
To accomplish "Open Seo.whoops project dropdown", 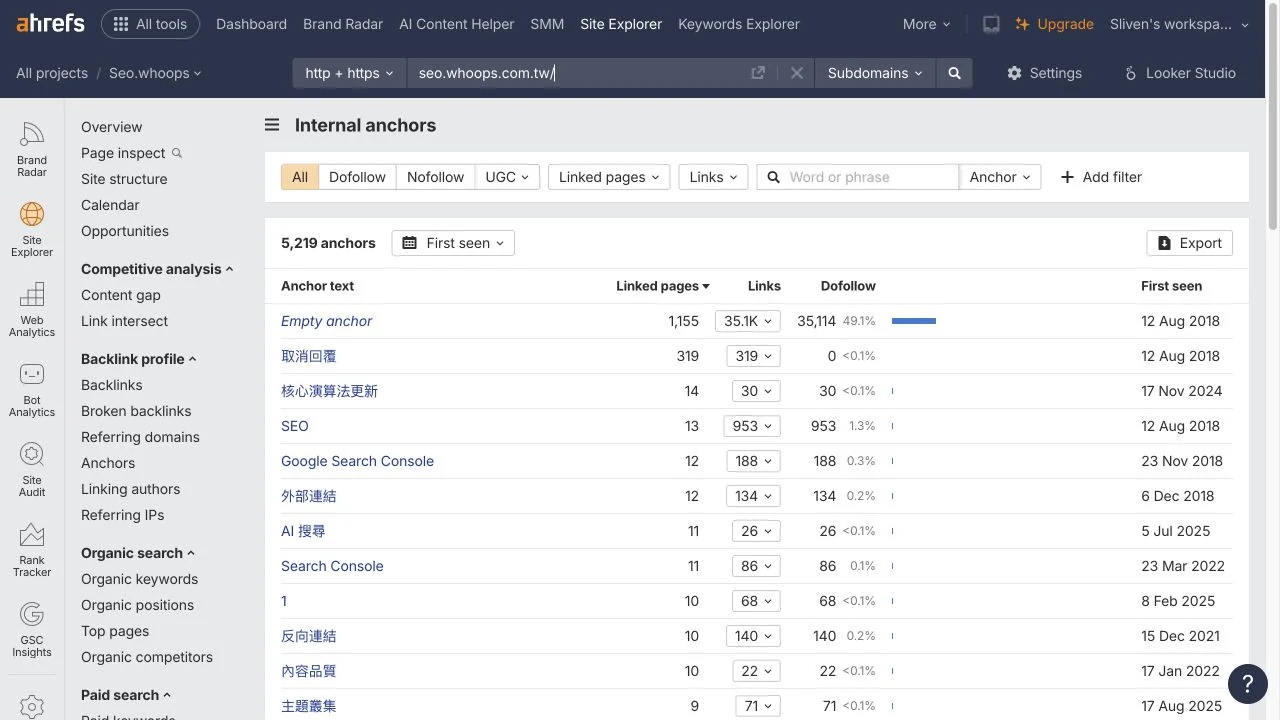I will click(x=155, y=73).
